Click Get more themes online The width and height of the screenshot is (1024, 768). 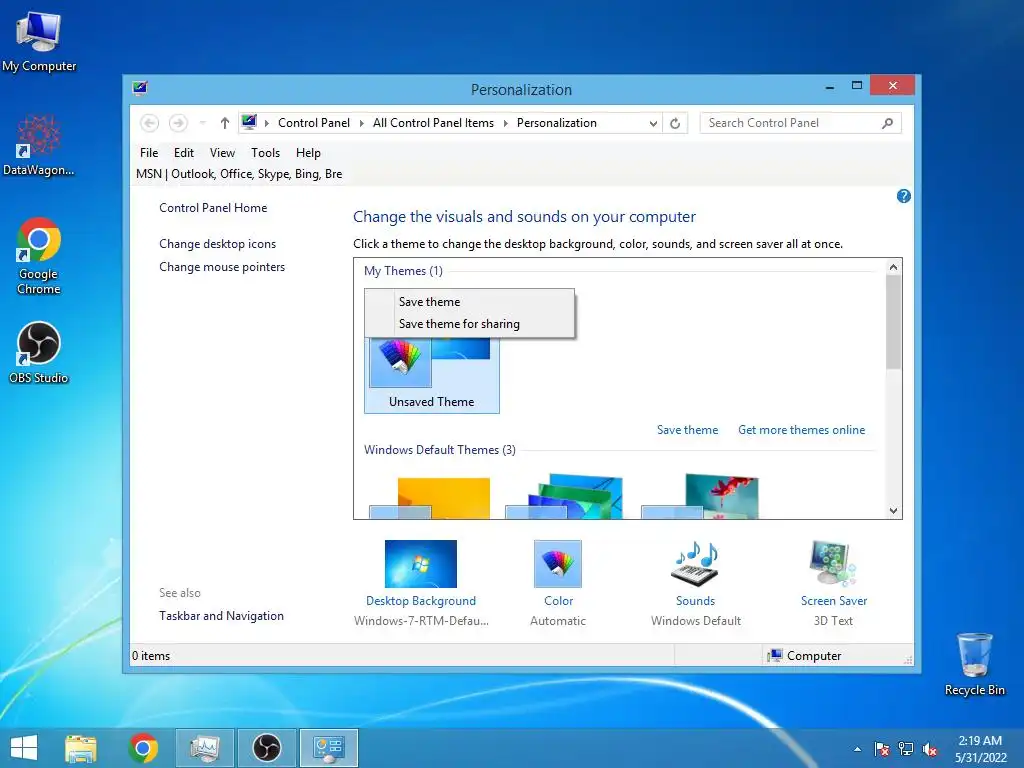pyautogui.click(x=801, y=430)
